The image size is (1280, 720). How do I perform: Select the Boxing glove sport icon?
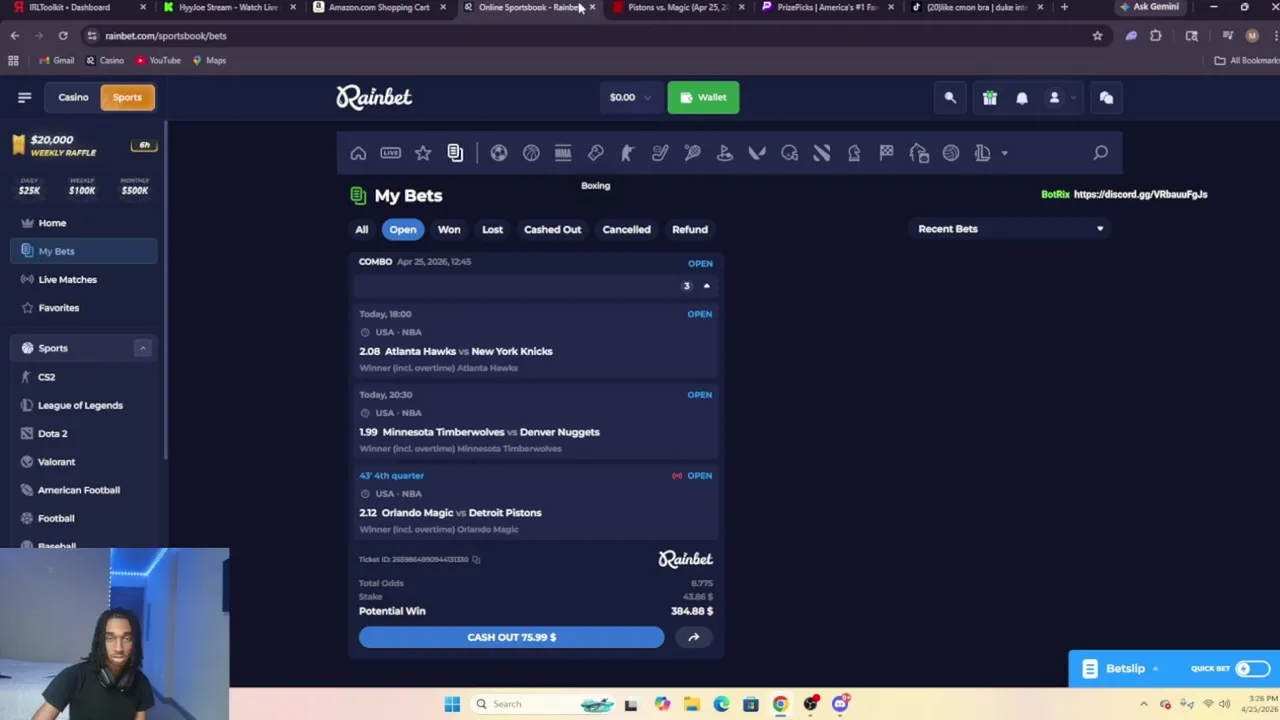(595, 153)
